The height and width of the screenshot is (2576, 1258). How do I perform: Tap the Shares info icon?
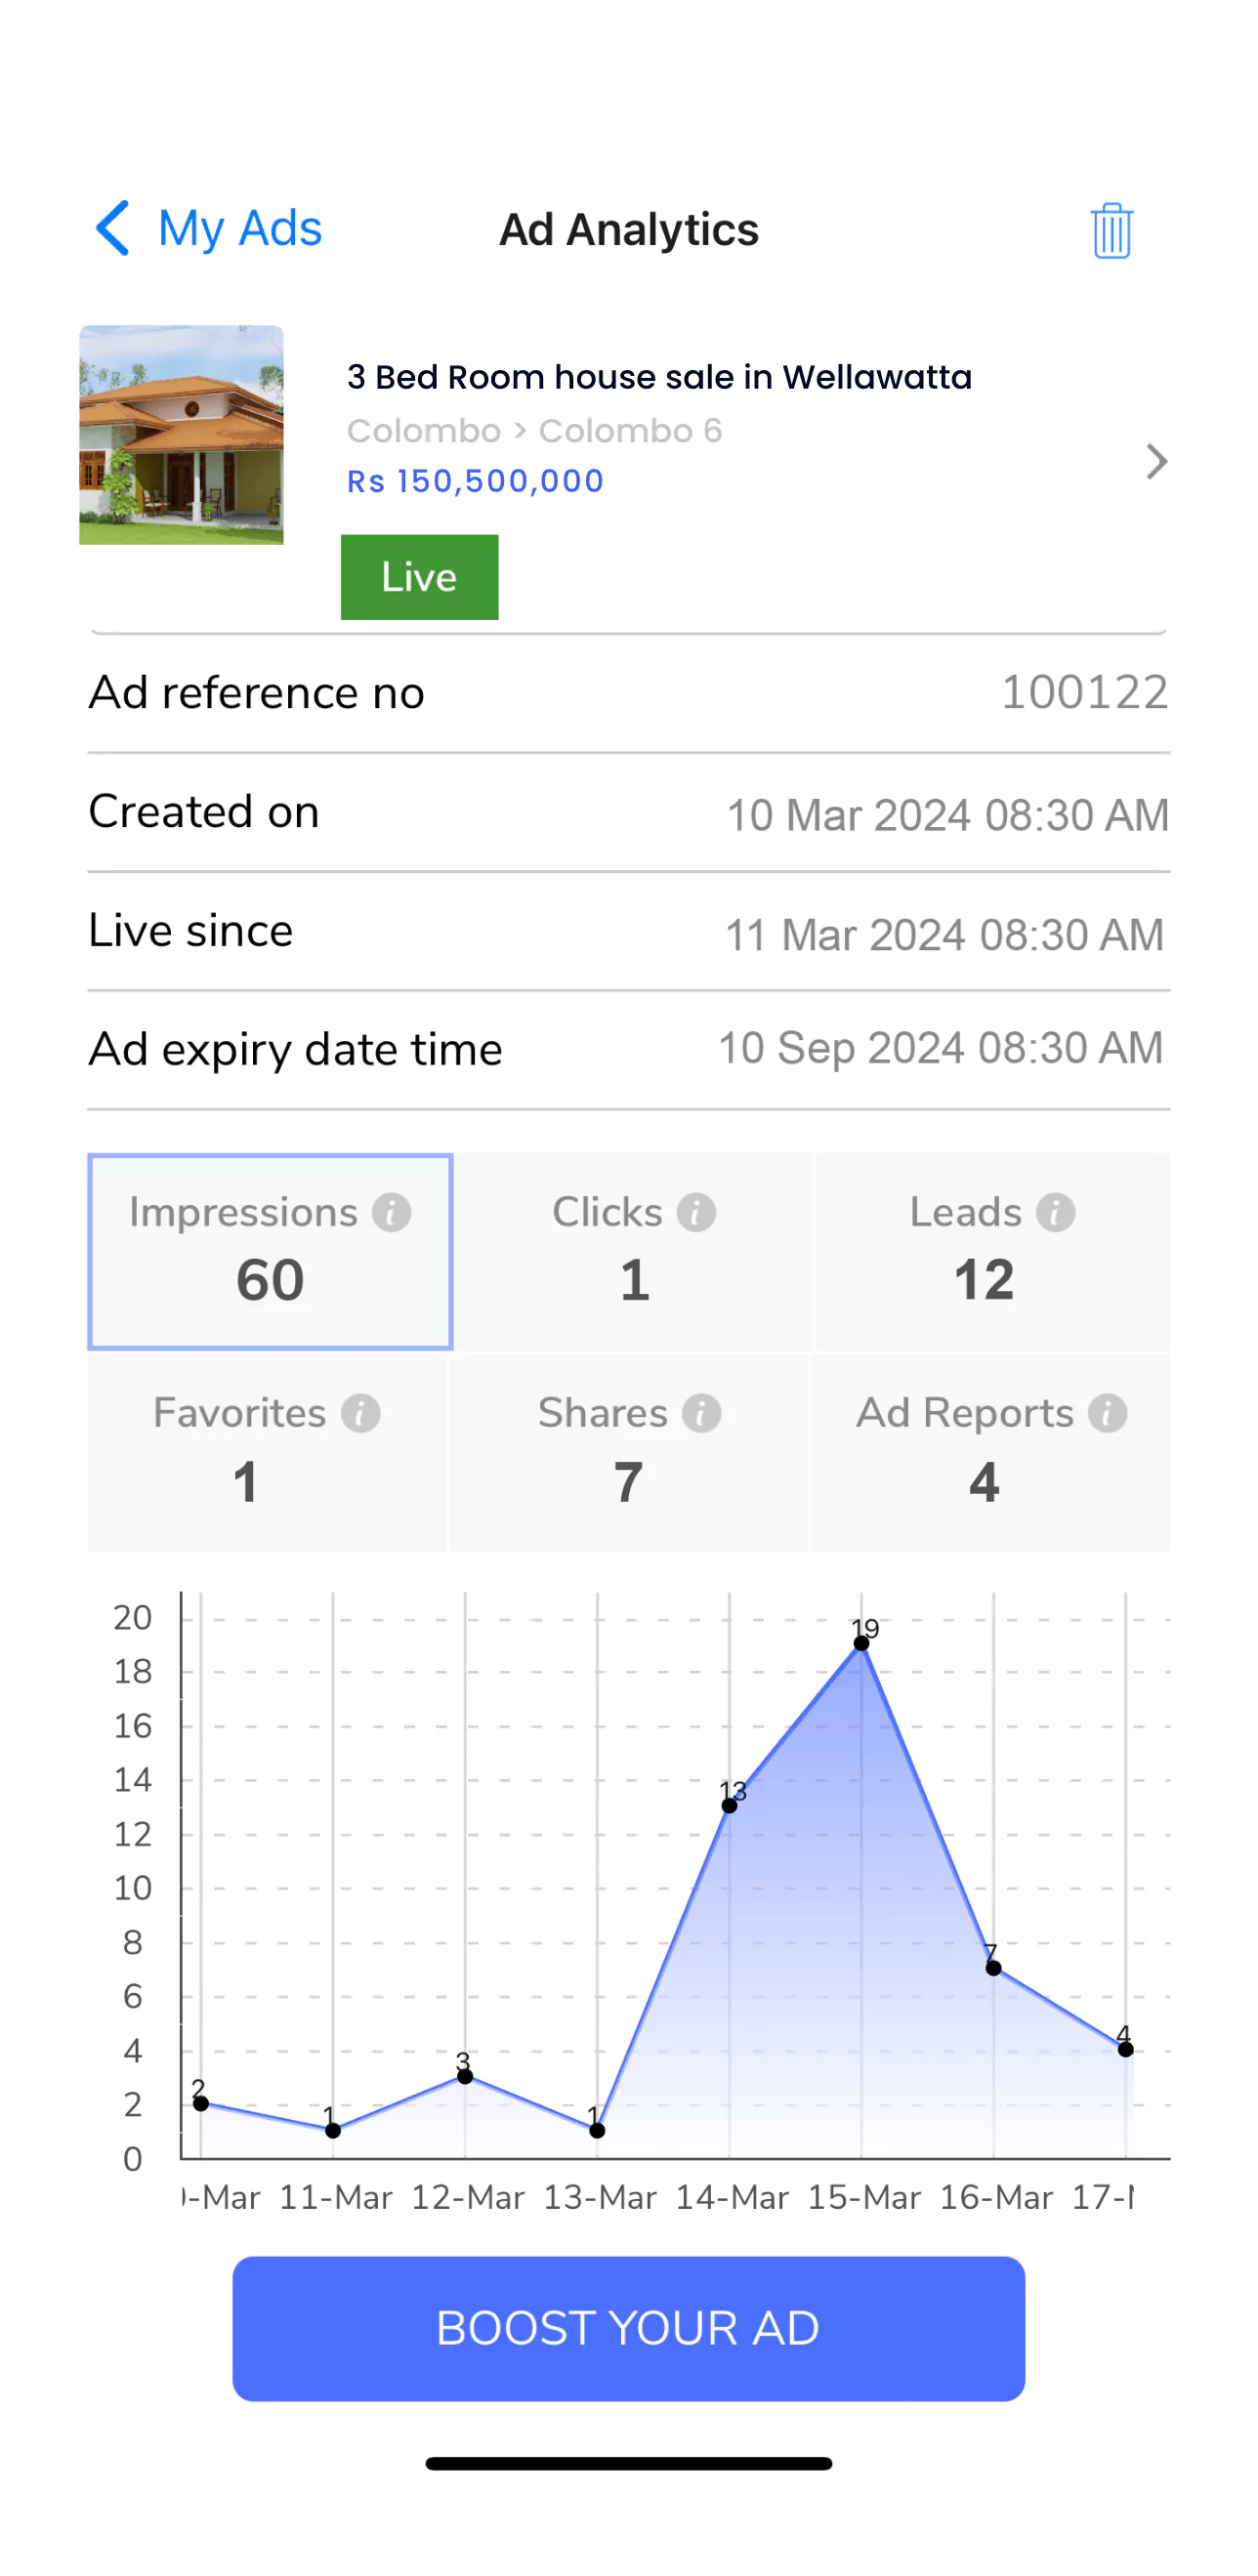coord(702,1414)
